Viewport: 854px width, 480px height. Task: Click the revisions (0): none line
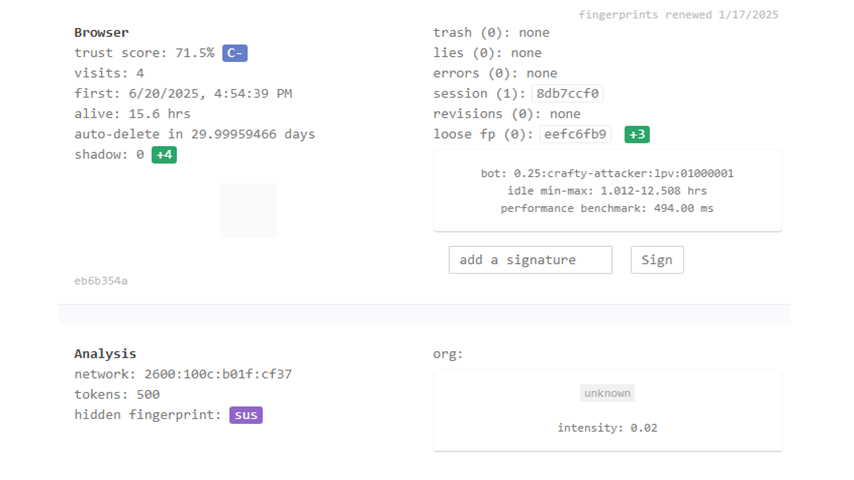[507, 114]
